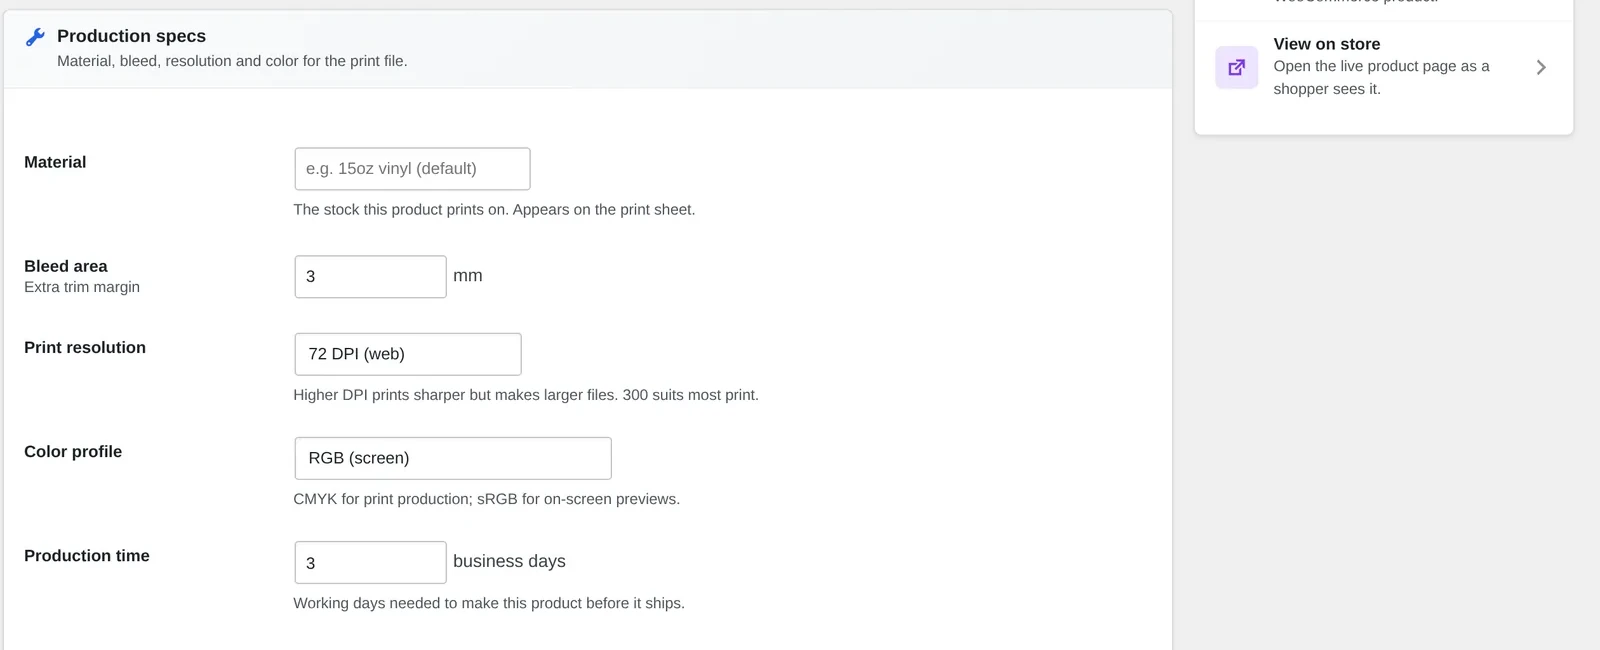This screenshot has height=650, width=1600.
Task: Open the View on store chevron arrow
Action: coord(1541,67)
